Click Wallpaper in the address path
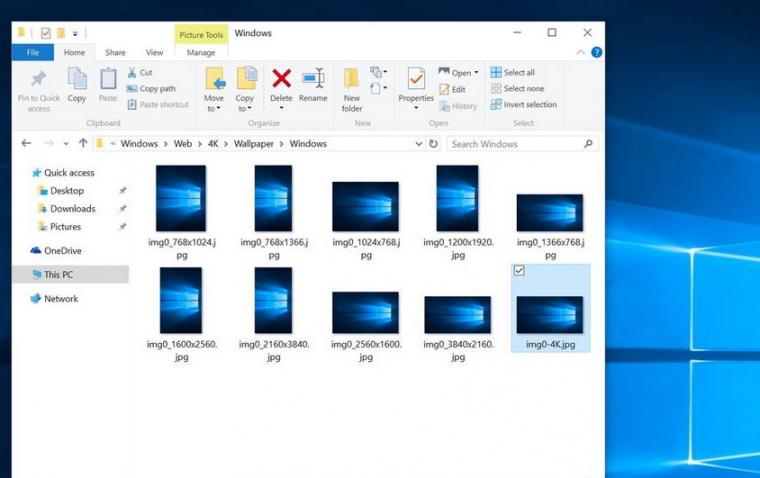 point(253,143)
